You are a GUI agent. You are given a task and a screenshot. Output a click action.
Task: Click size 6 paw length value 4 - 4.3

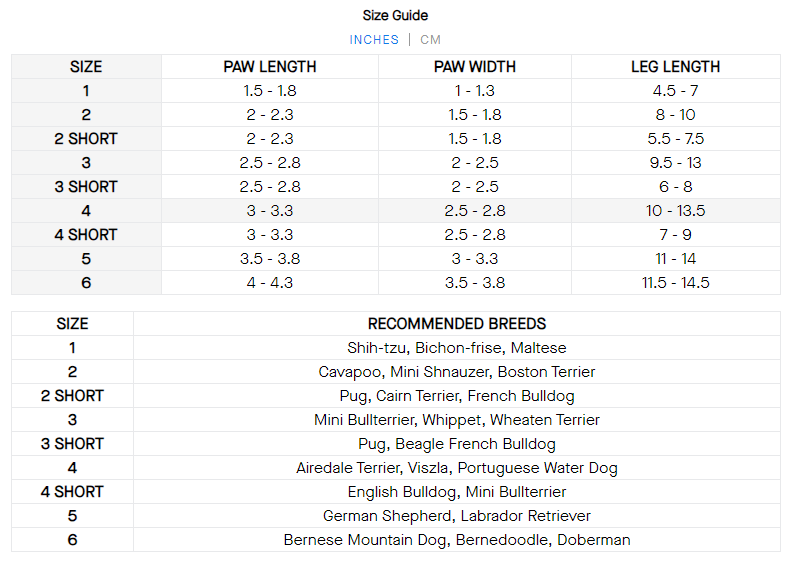[x=270, y=283]
